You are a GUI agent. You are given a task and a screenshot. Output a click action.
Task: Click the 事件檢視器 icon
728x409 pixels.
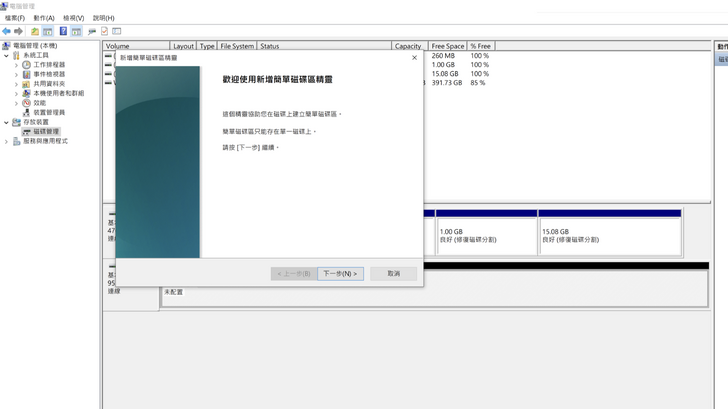26,74
